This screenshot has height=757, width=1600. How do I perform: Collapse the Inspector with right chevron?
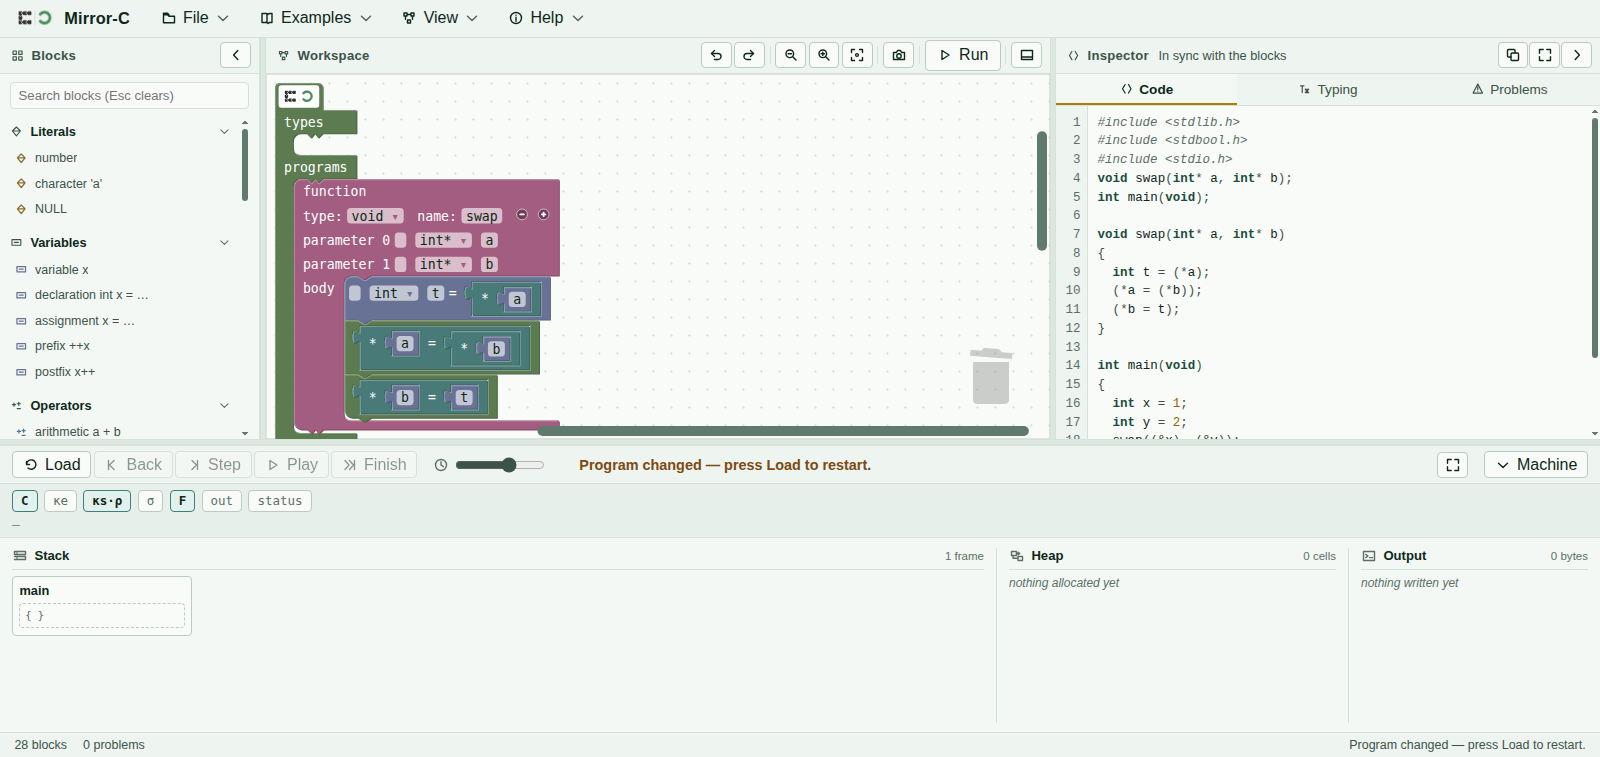point(1577,55)
